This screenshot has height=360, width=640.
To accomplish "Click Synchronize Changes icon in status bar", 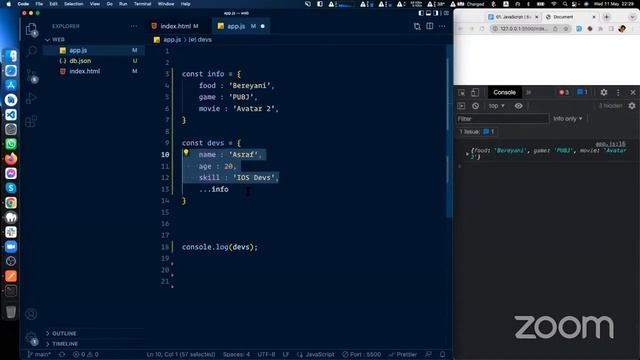I will (x=62, y=354).
